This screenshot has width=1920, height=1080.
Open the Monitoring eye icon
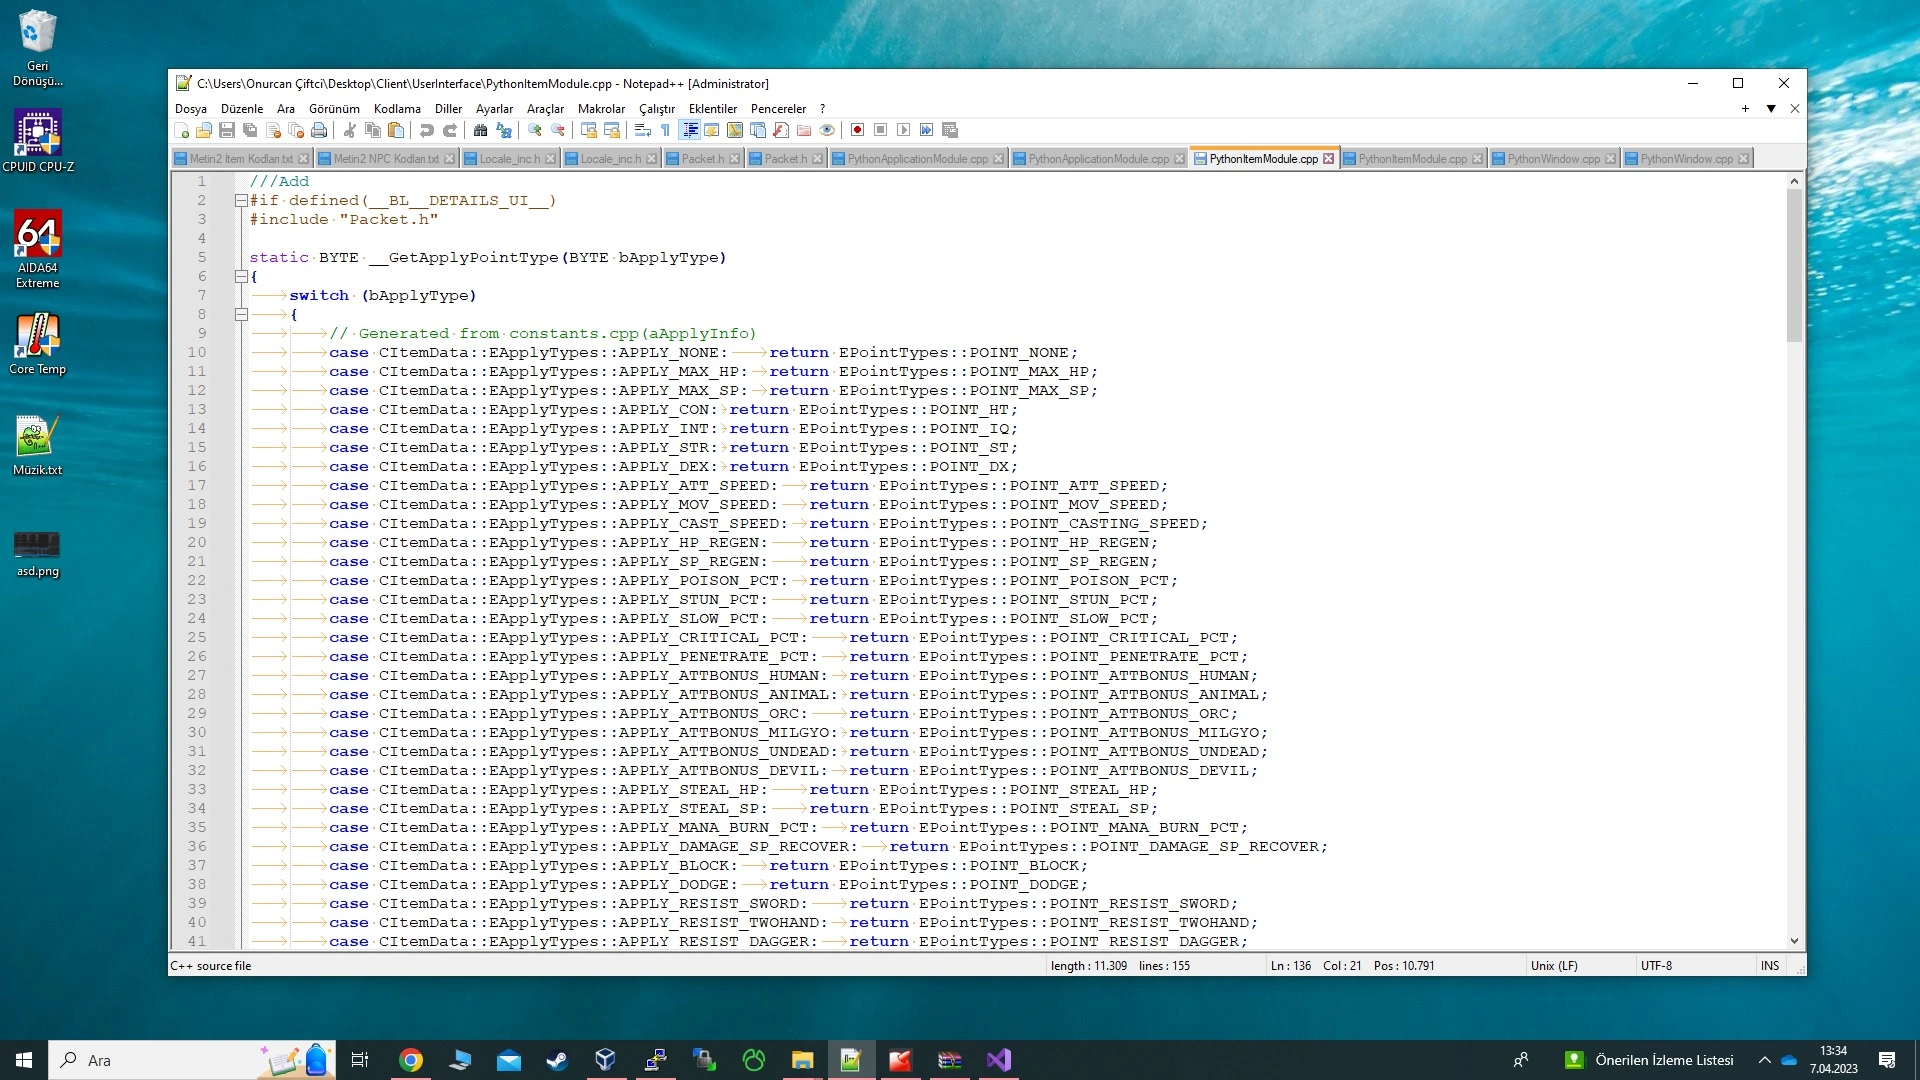tap(827, 130)
